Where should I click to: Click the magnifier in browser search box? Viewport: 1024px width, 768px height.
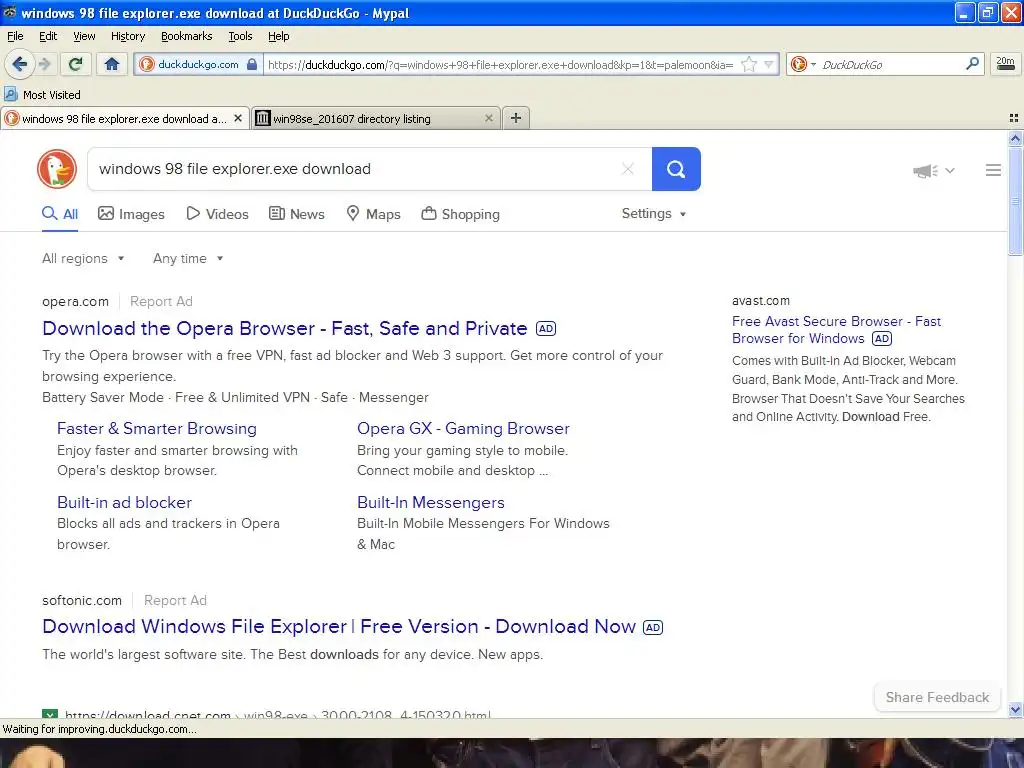[x=972, y=64]
